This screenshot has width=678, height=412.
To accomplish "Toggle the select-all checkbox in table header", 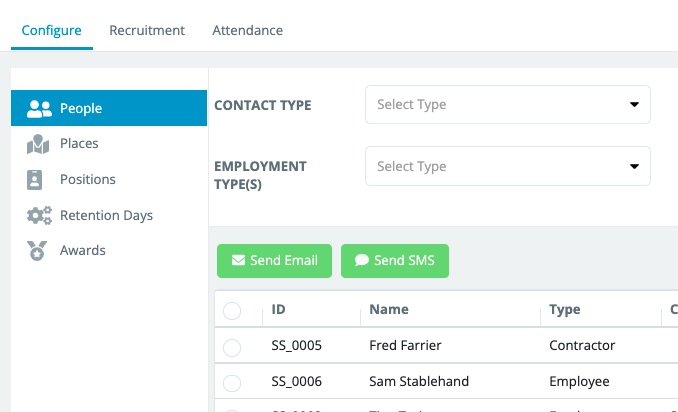I will coord(232,311).
